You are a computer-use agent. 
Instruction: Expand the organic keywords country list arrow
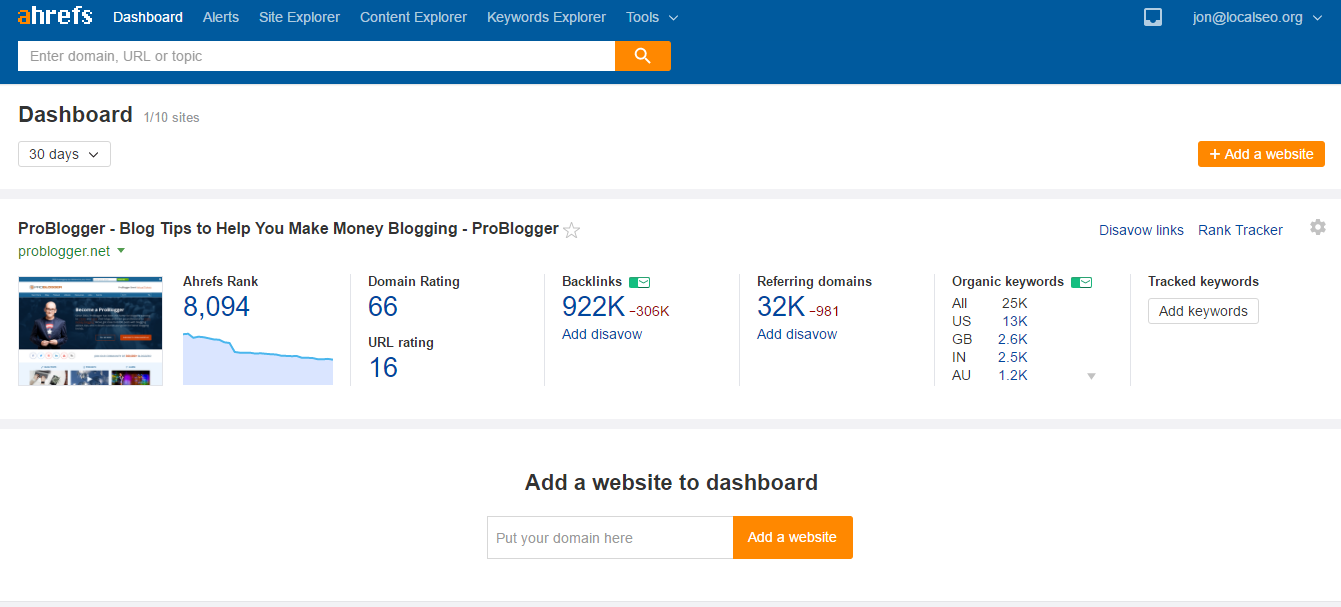(1092, 376)
